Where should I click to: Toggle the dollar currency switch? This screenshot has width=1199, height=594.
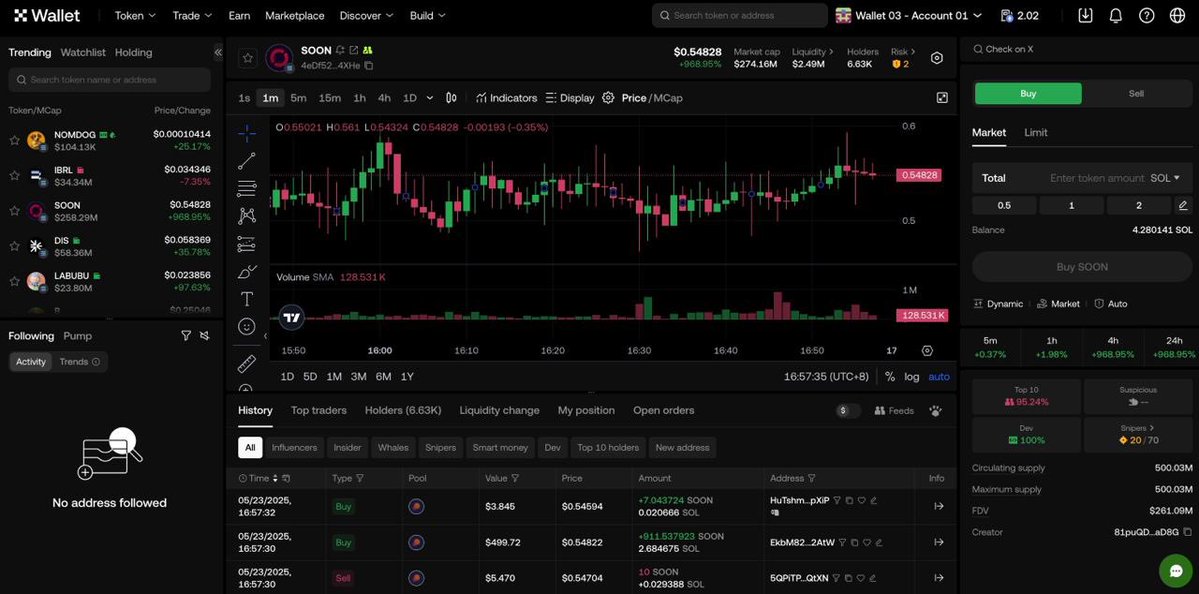point(848,411)
